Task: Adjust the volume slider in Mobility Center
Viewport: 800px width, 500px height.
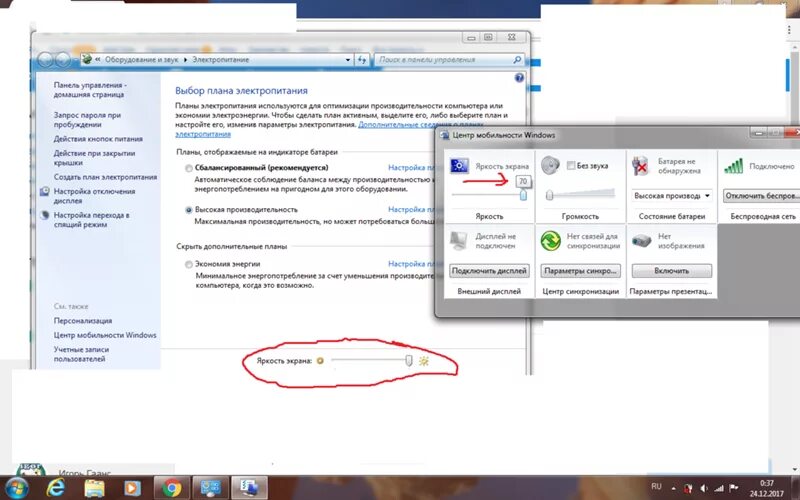Action: [x=549, y=195]
